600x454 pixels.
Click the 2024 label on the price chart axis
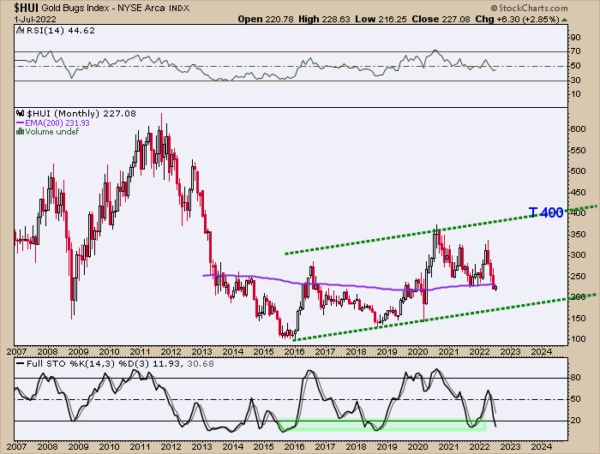coord(542,352)
